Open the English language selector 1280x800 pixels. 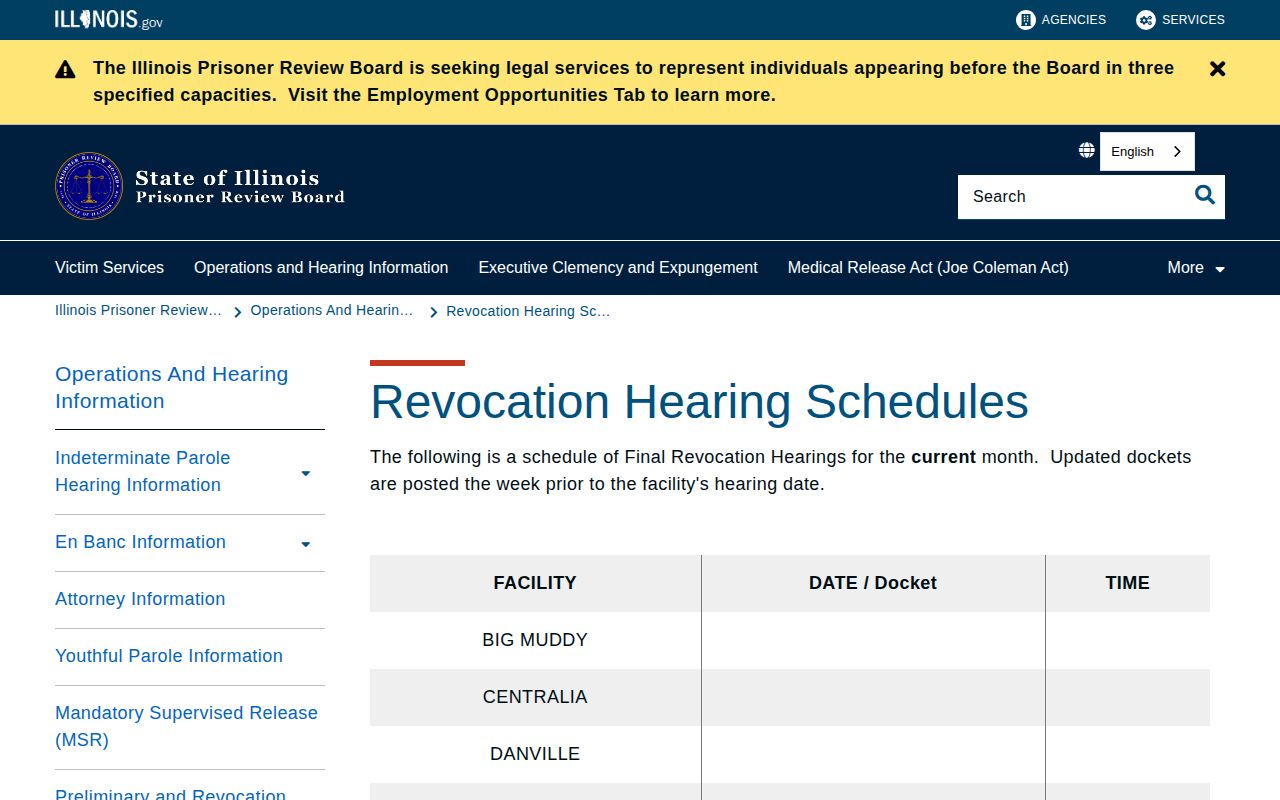coord(1147,151)
